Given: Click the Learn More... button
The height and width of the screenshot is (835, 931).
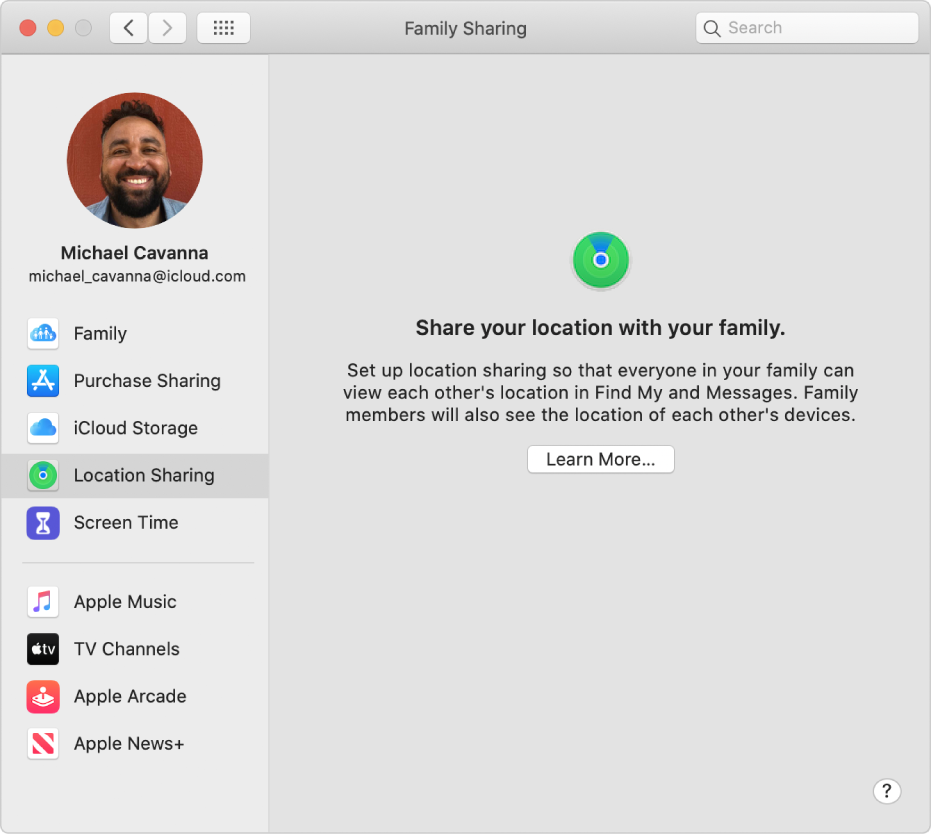Looking at the screenshot, I should 600,459.
